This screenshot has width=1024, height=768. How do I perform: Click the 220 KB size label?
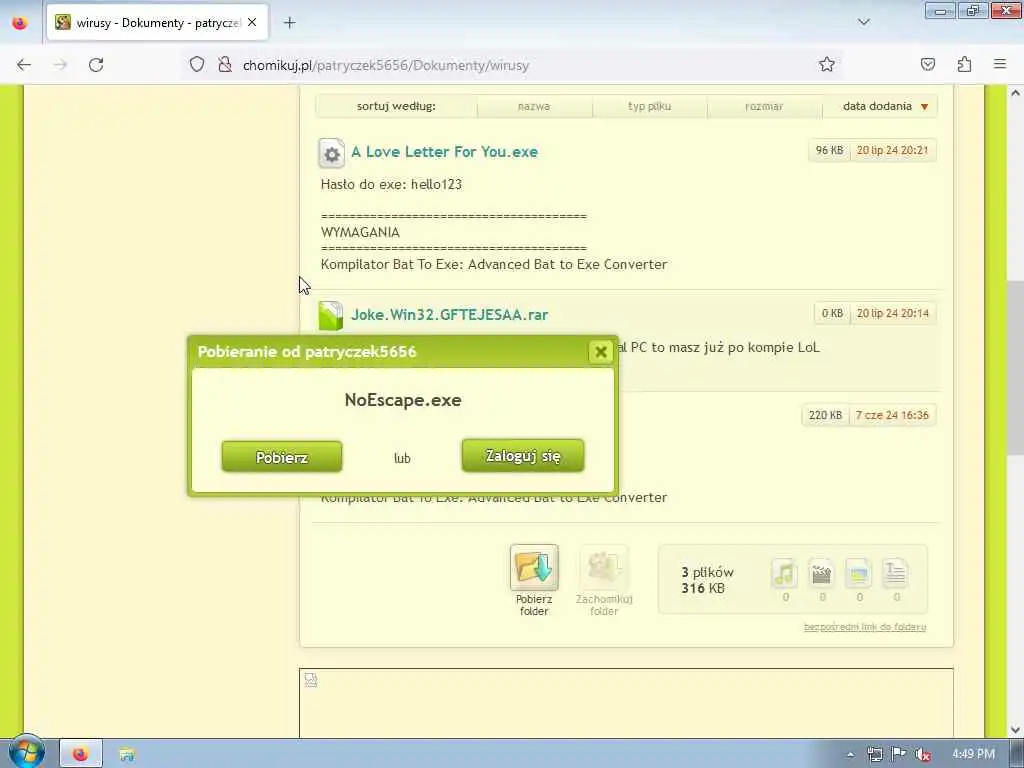coord(825,415)
